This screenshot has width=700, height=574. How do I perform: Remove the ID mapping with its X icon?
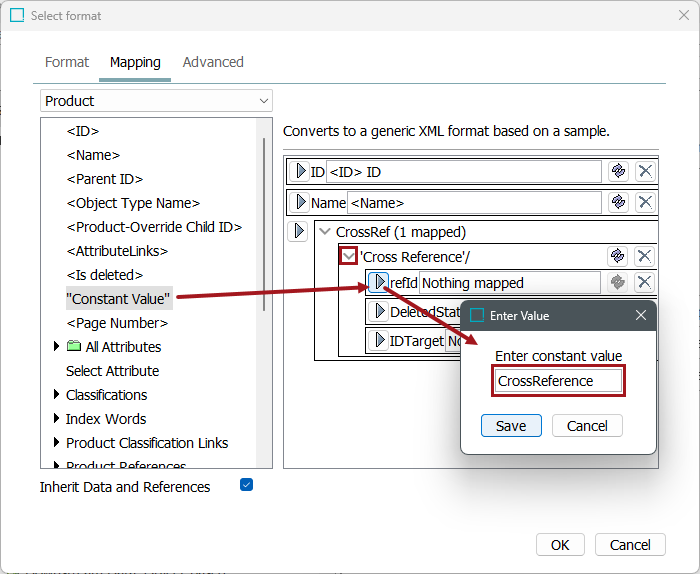pos(645,172)
